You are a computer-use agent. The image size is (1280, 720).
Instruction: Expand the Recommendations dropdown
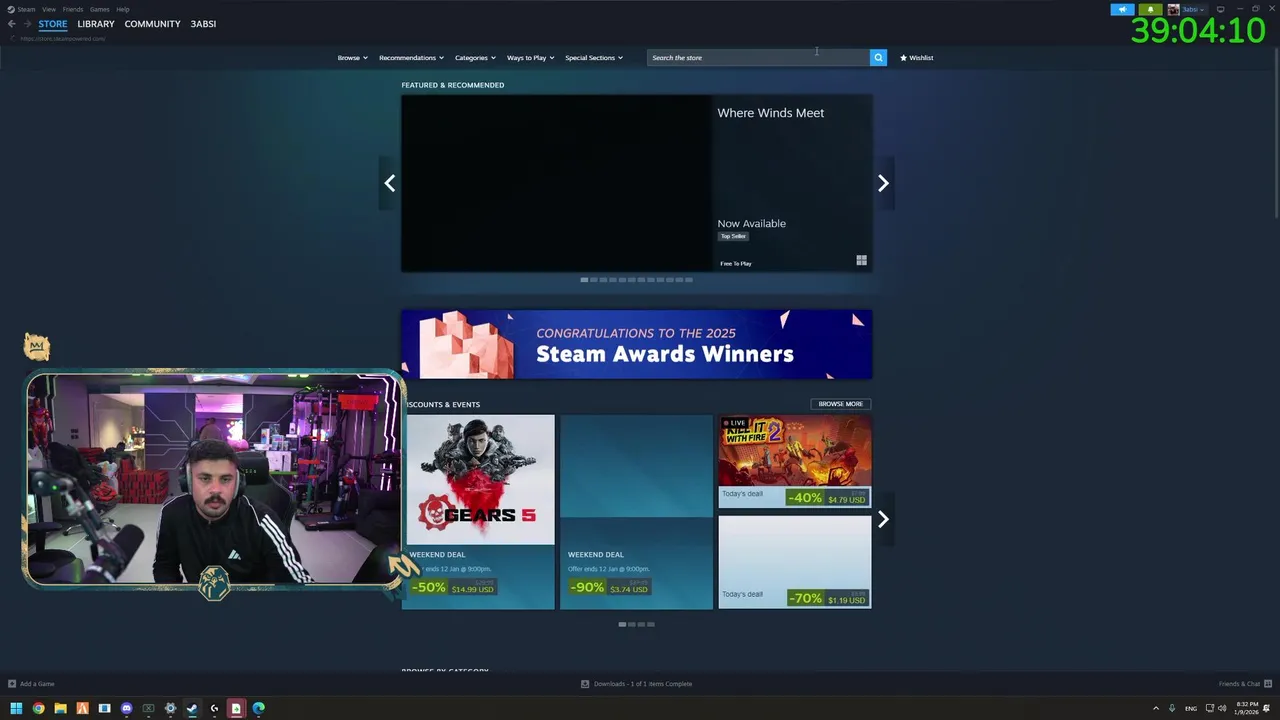tap(411, 58)
